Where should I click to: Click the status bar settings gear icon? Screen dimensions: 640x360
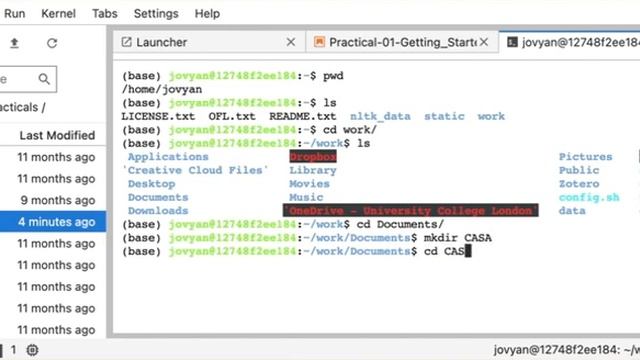click(32, 350)
